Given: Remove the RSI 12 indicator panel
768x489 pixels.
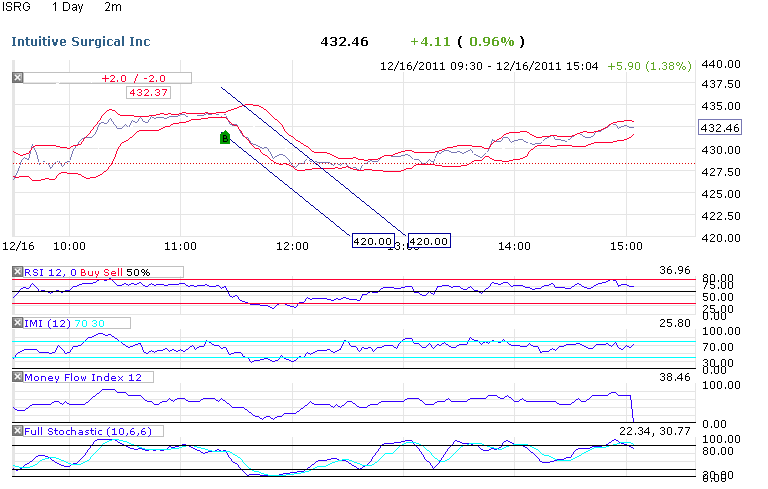Looking at the screenshot, I should click(x=18, y=271).
